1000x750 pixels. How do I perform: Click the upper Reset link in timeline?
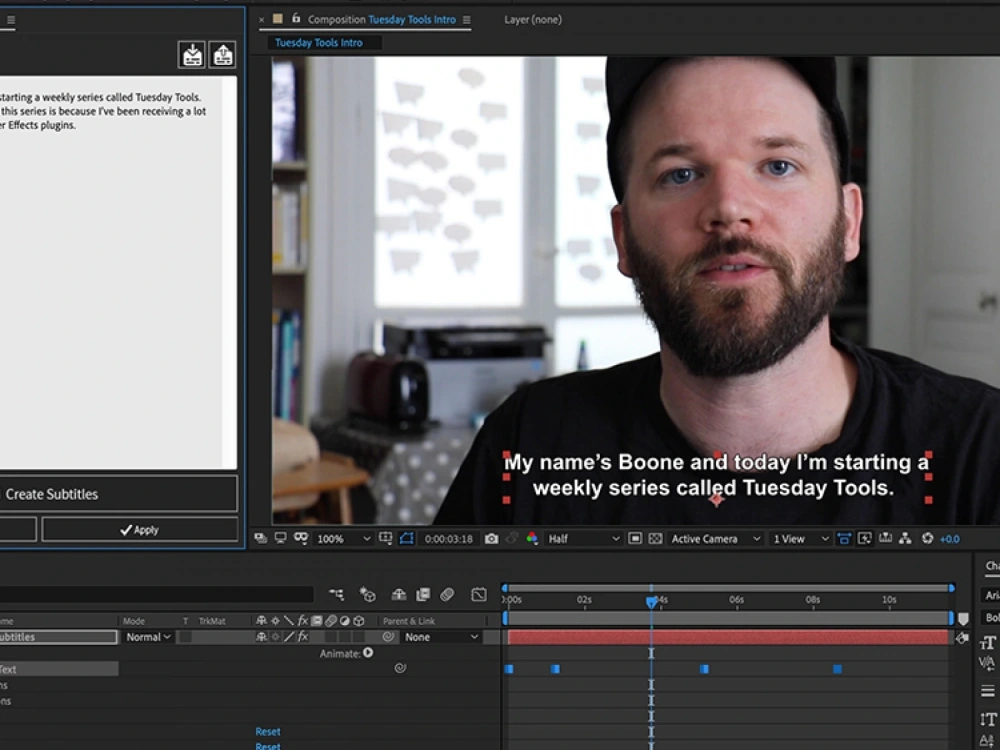[267, 732]
